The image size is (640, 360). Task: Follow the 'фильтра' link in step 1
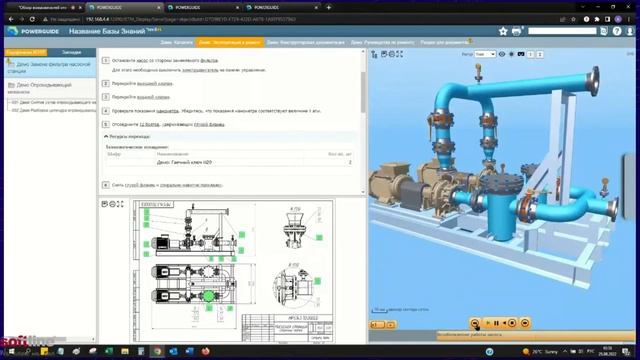(x=209, y=60)
